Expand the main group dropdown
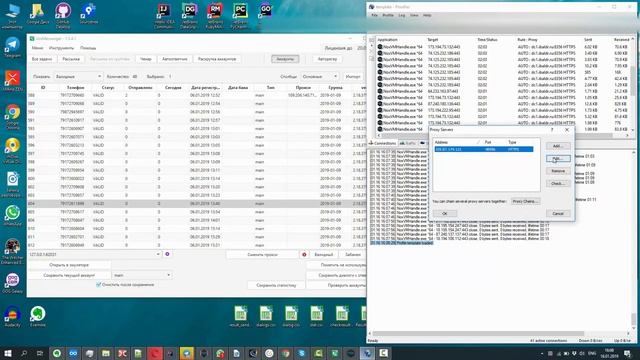 pyautogui.click(x=142, y=275)
